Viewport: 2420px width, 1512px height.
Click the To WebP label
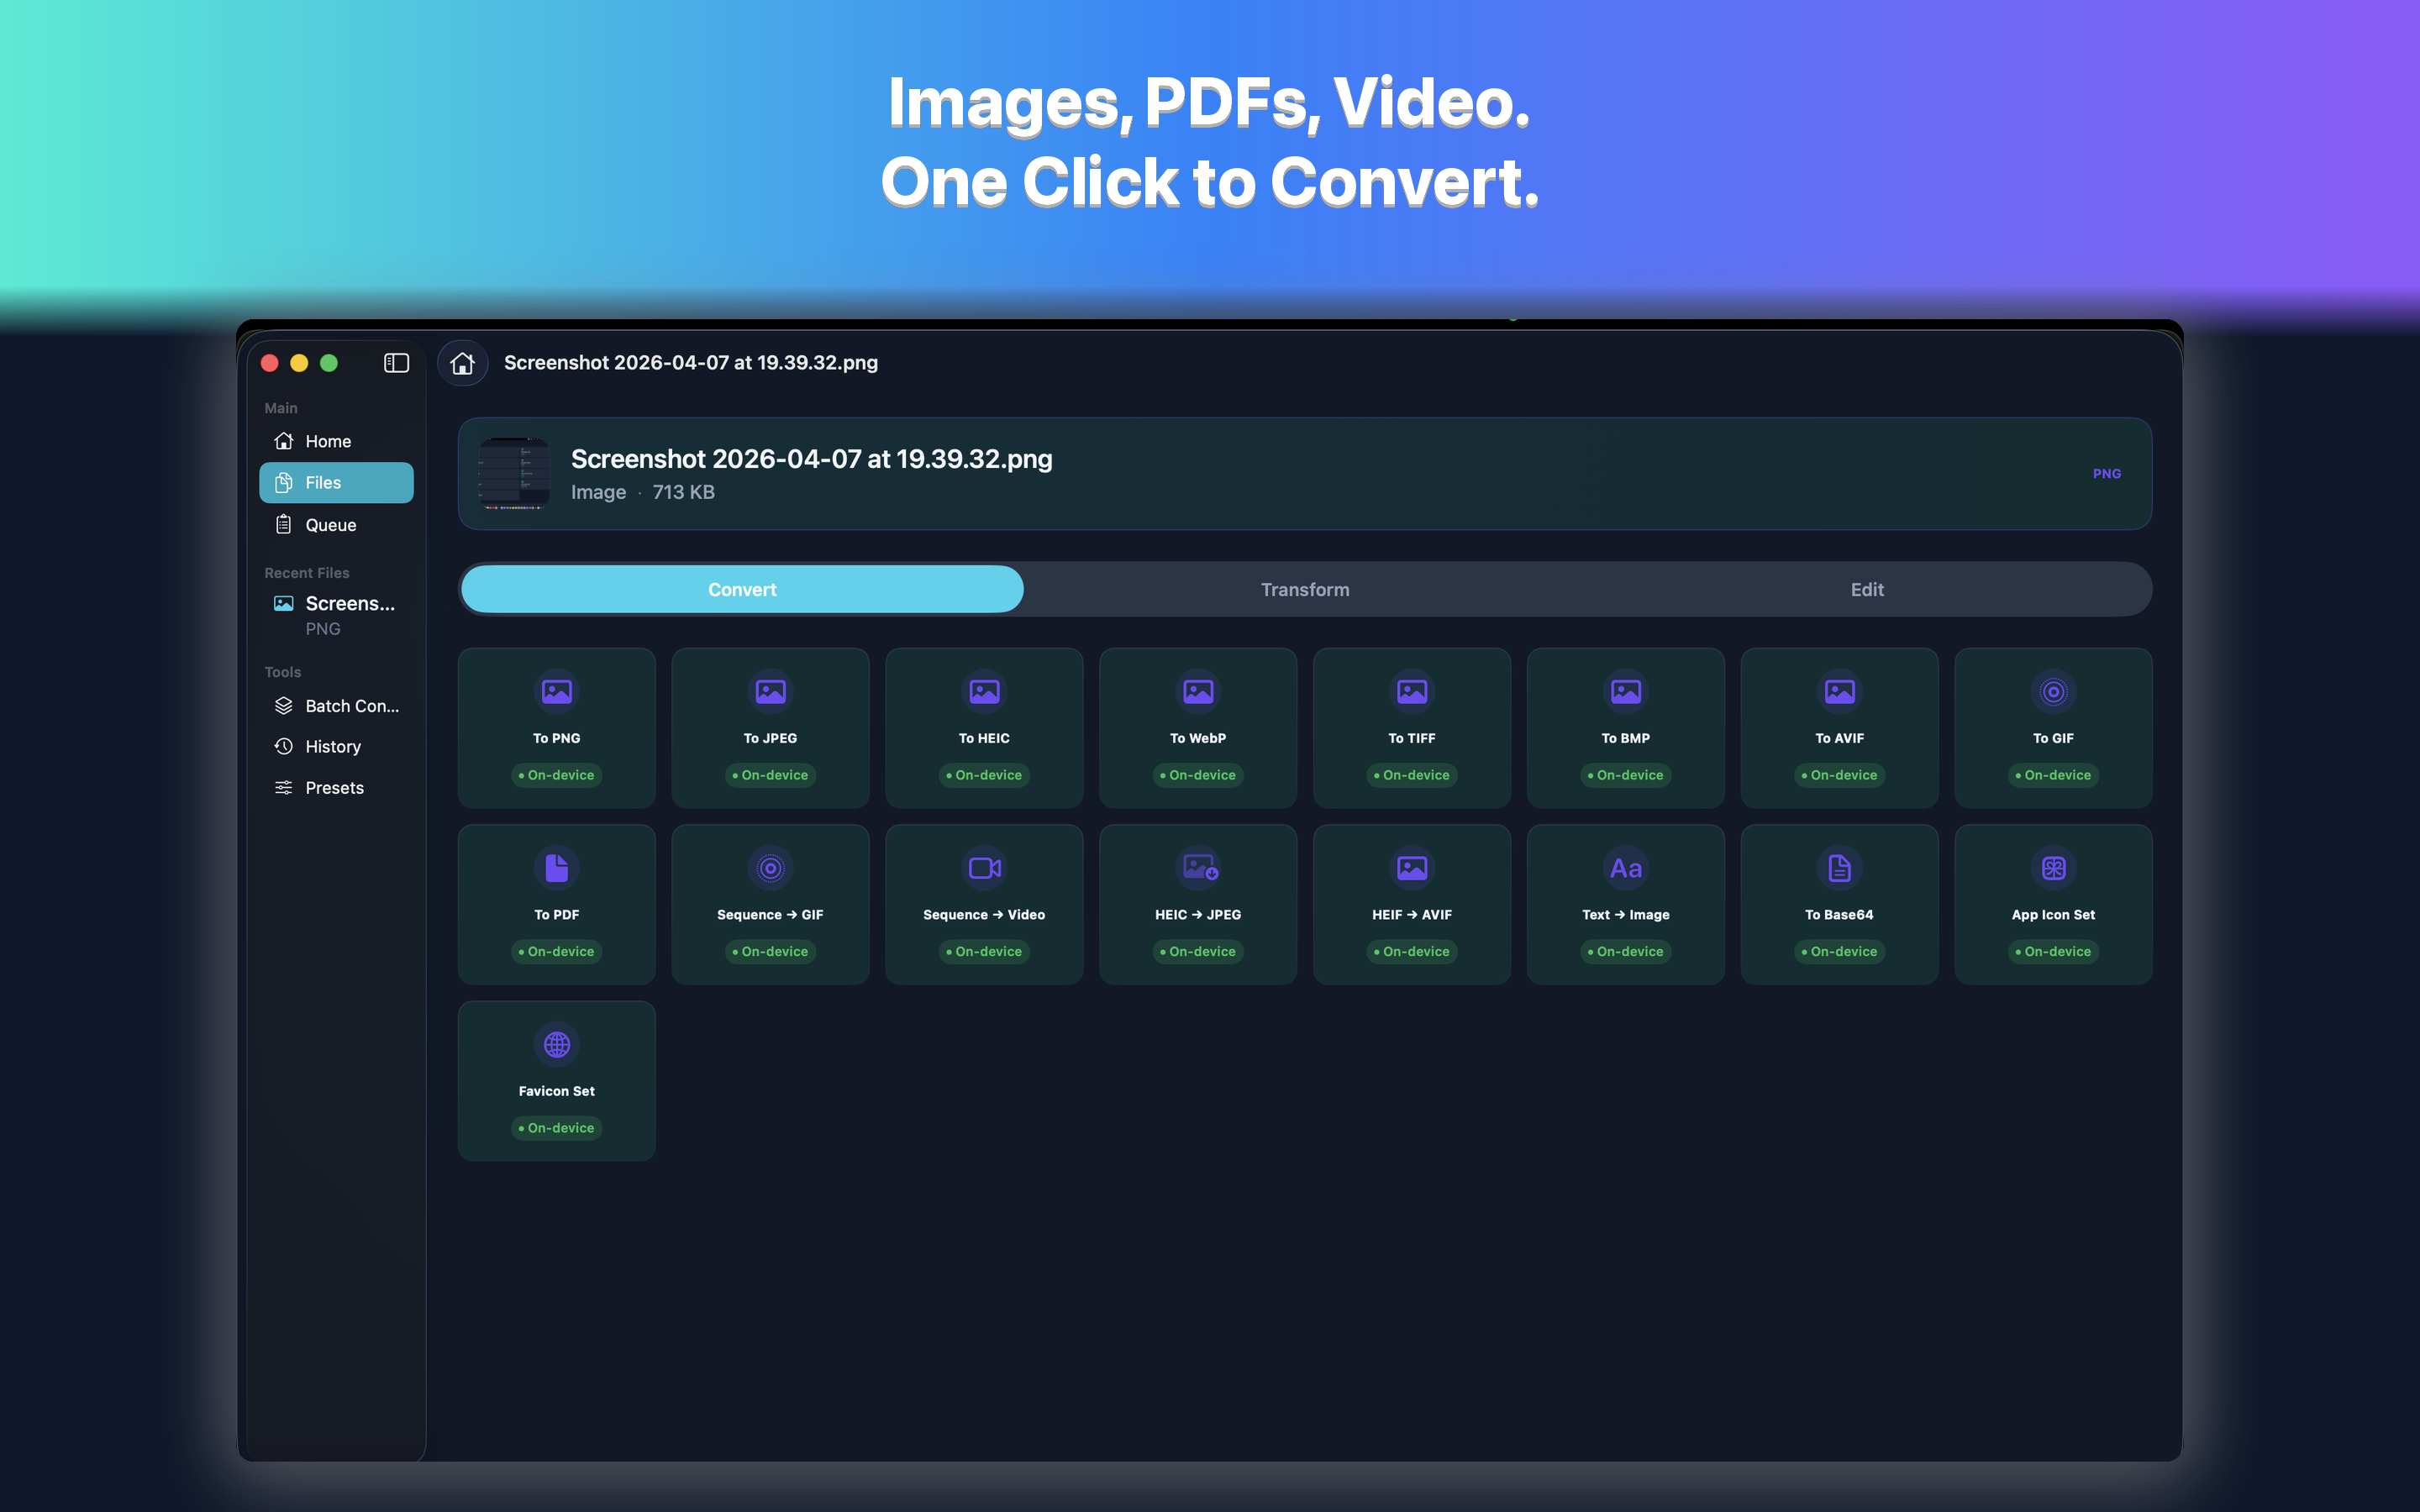pos(1198,738)
